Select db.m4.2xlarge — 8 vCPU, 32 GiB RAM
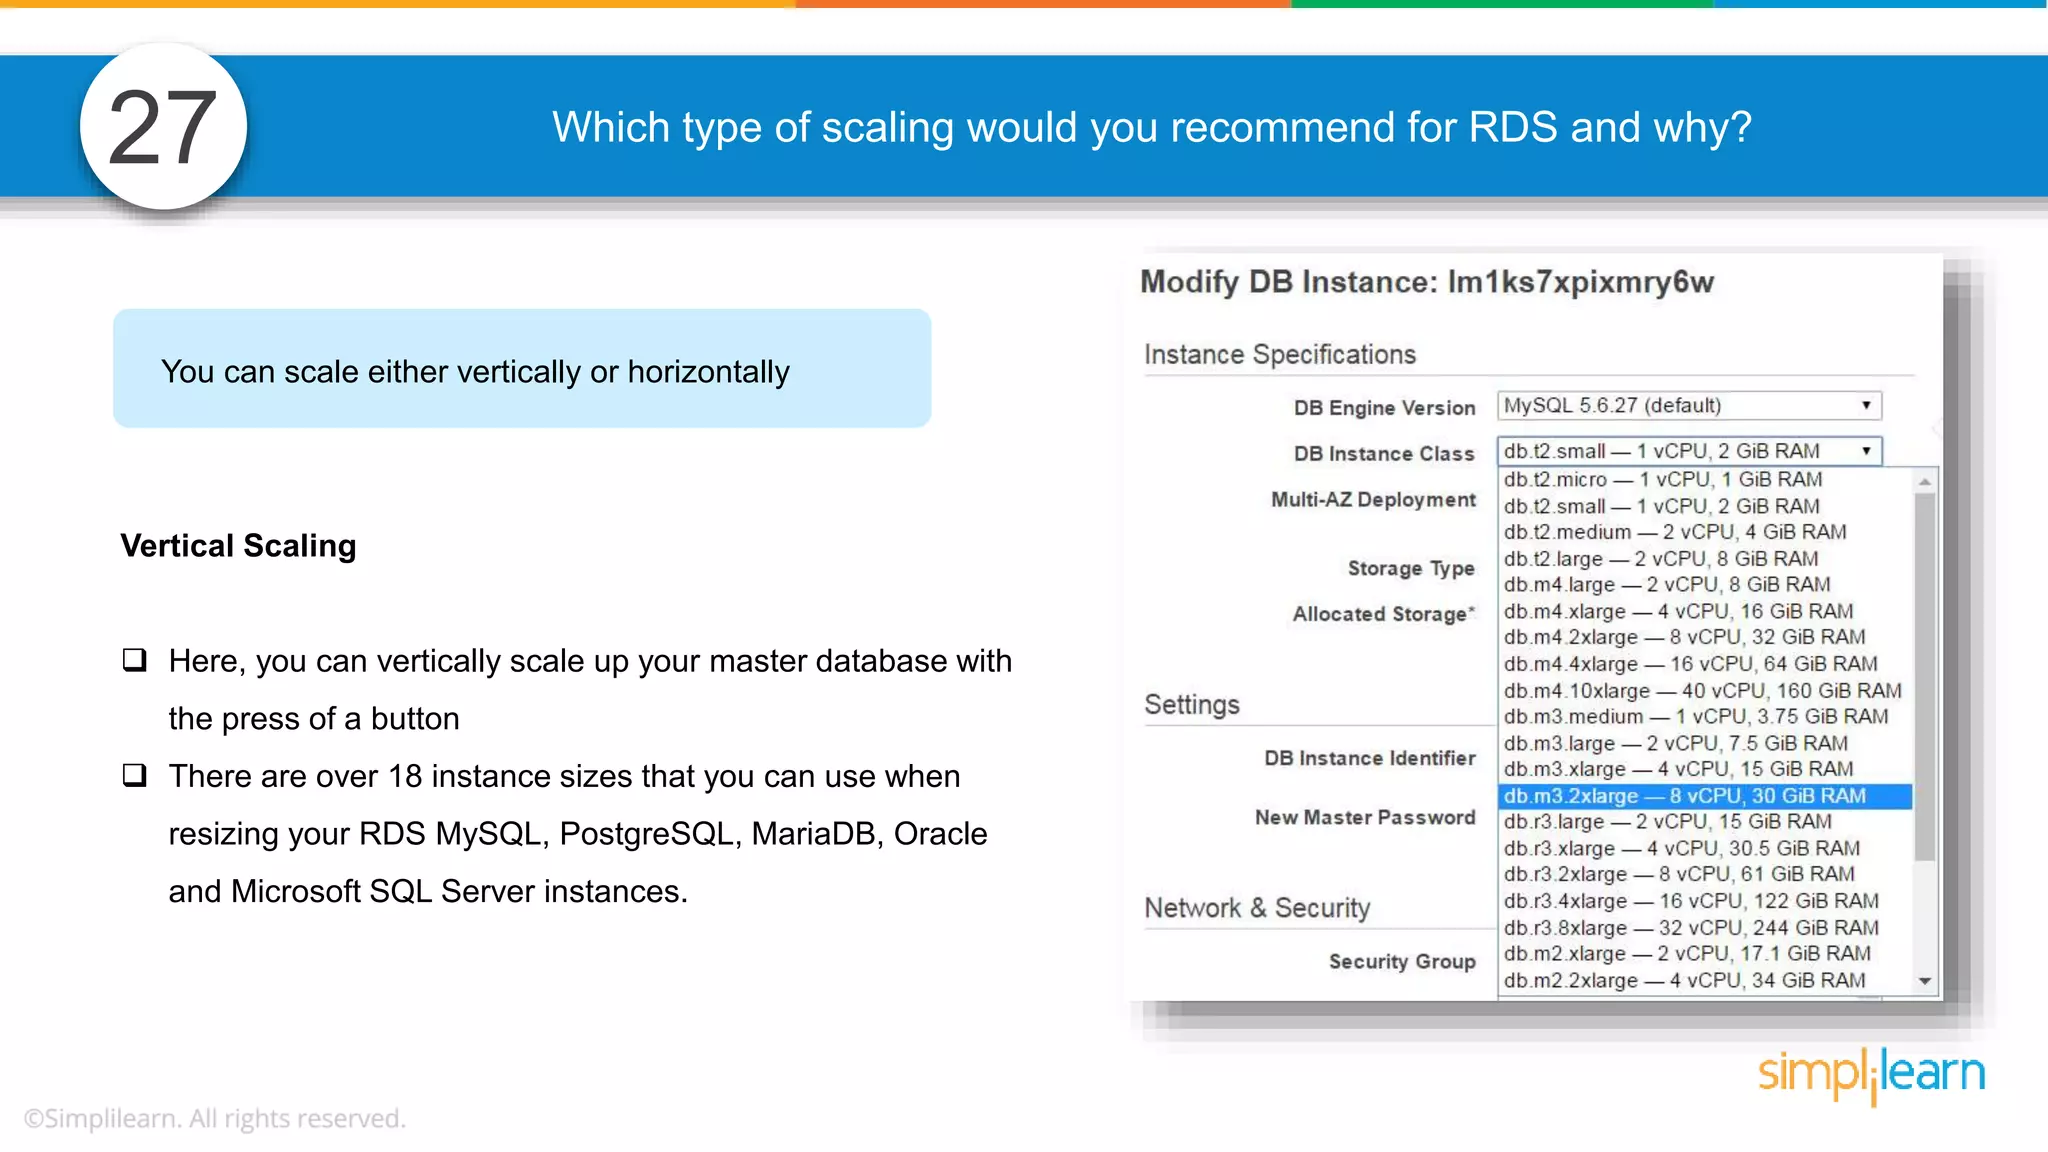2048x1152 pixels. [x=1705, y=637]
